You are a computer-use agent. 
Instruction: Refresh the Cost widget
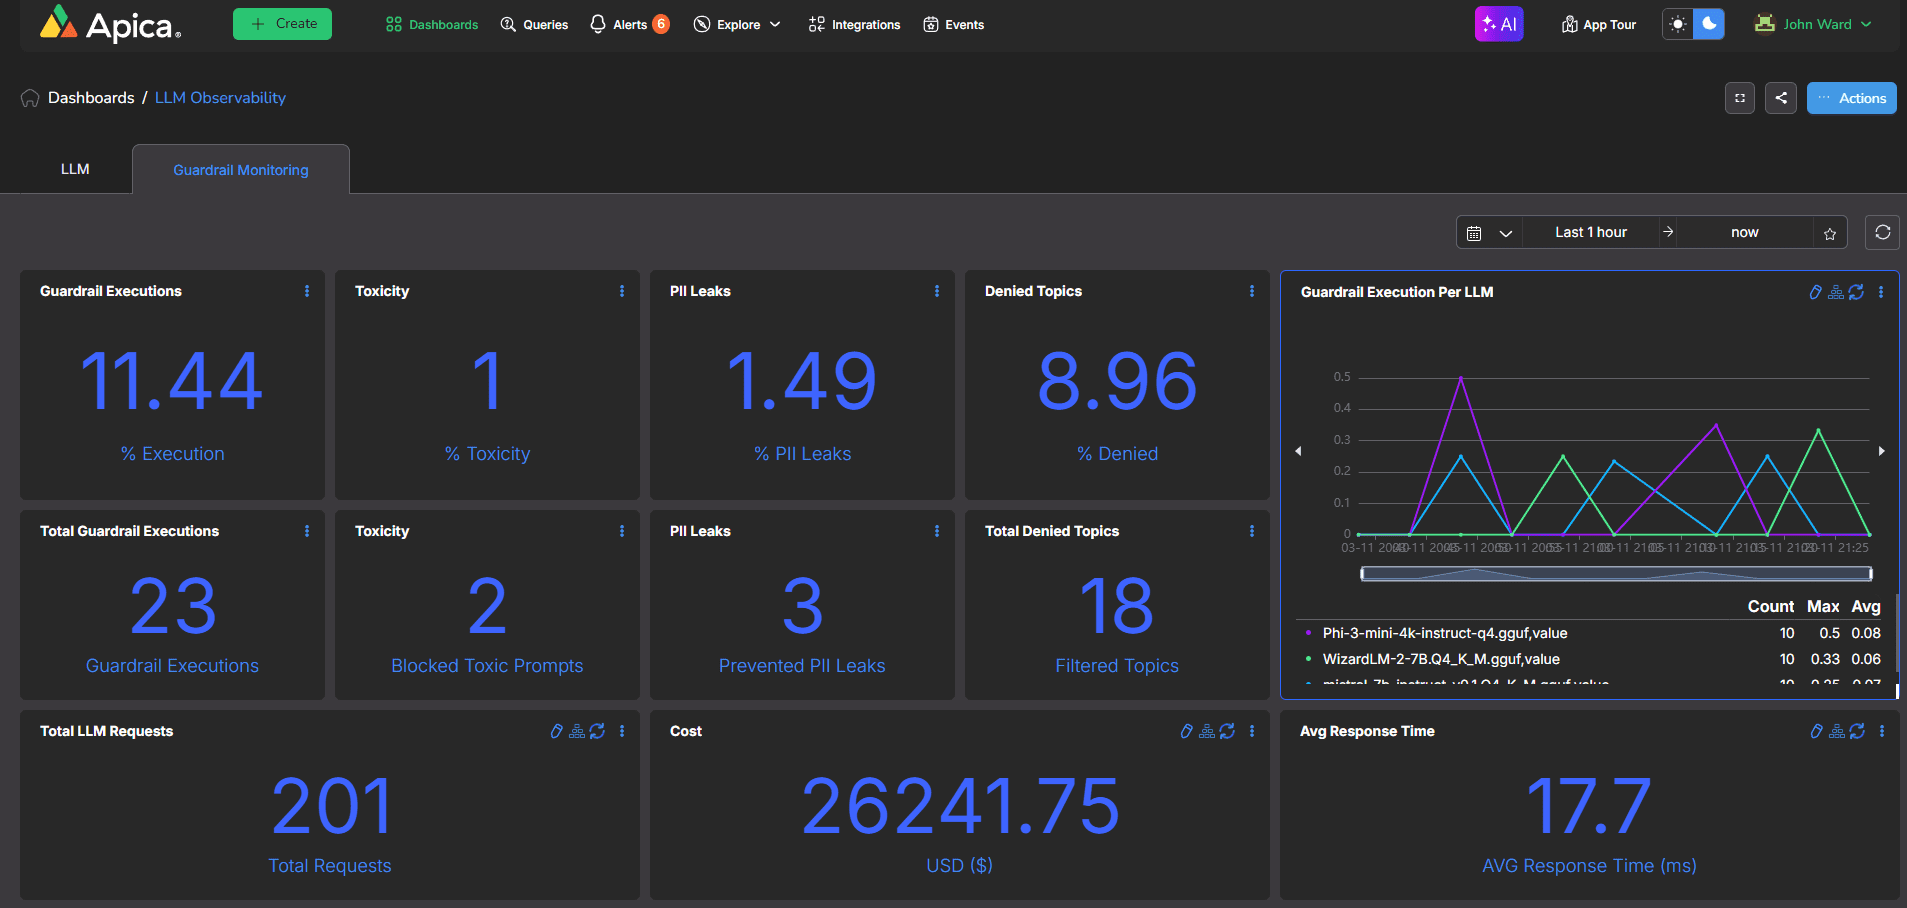tap(1227, 731)
